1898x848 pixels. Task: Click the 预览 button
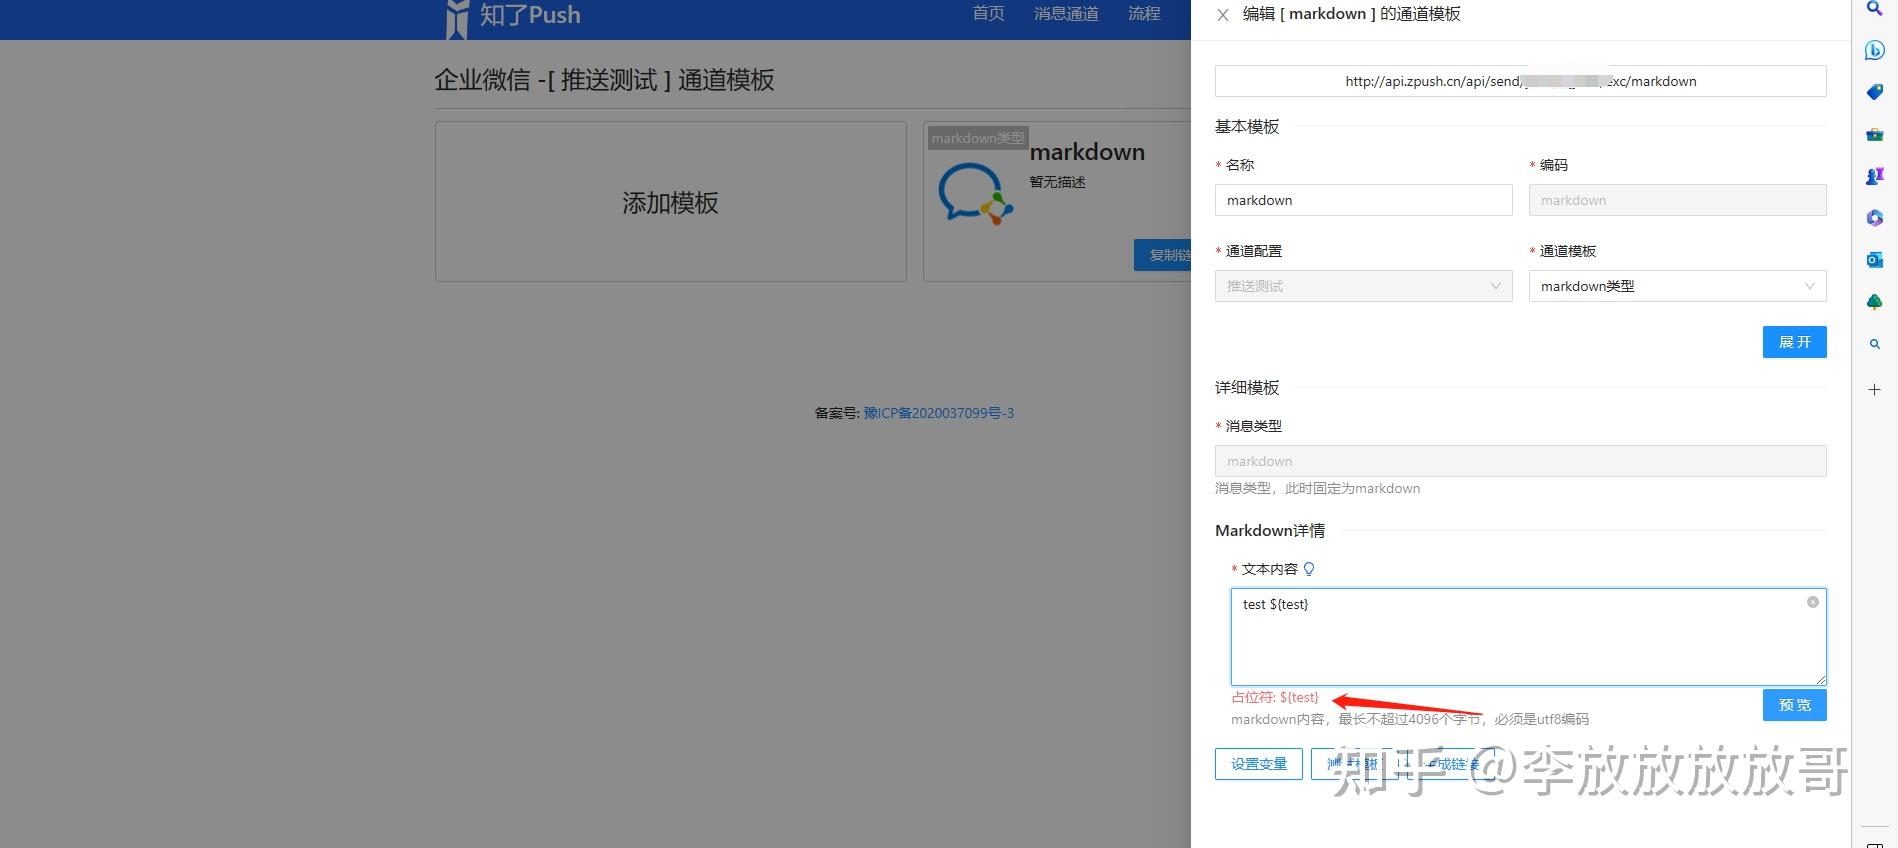[1794, 705]
